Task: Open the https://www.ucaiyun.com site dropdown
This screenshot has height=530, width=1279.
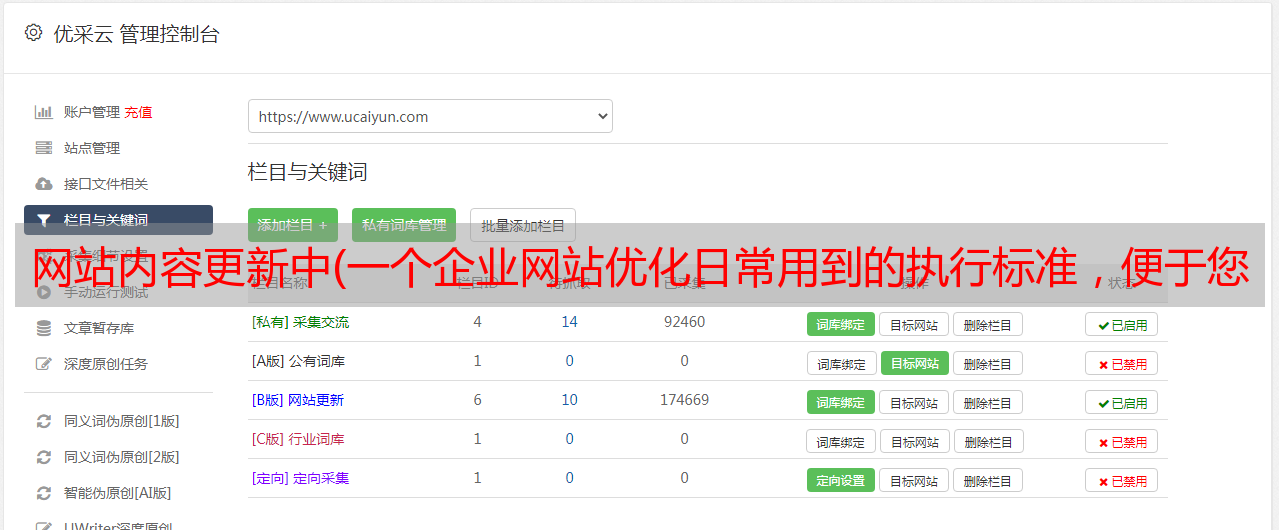Action: click(430, 116)
